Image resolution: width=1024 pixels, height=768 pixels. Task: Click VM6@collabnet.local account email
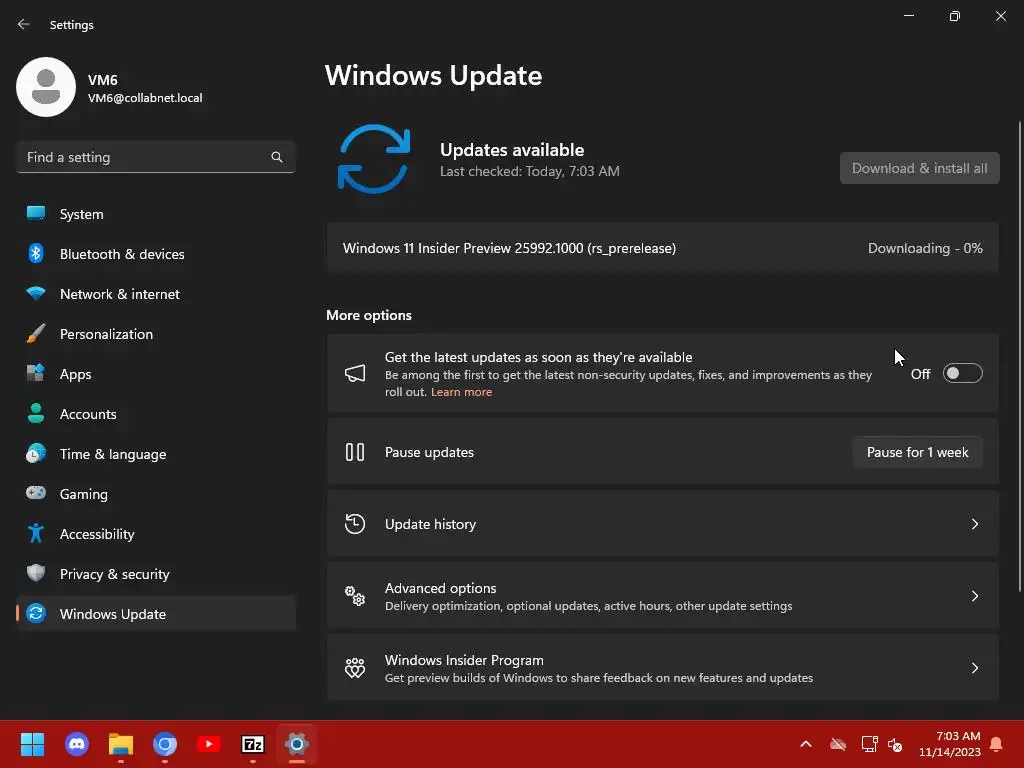[145, 98]
